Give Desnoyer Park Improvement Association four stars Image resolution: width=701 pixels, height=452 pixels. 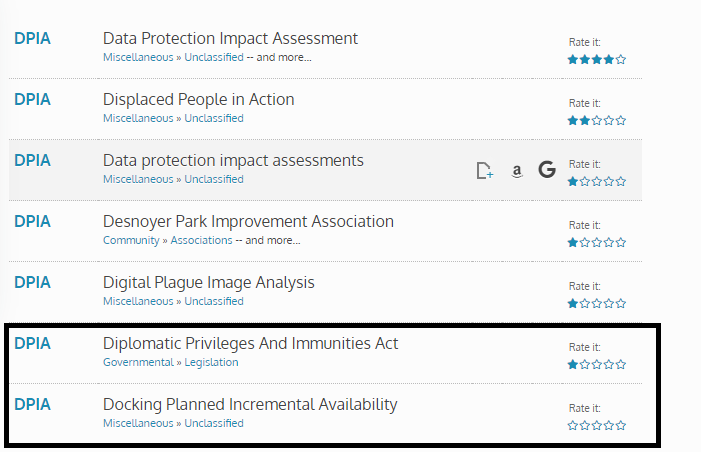608,242
